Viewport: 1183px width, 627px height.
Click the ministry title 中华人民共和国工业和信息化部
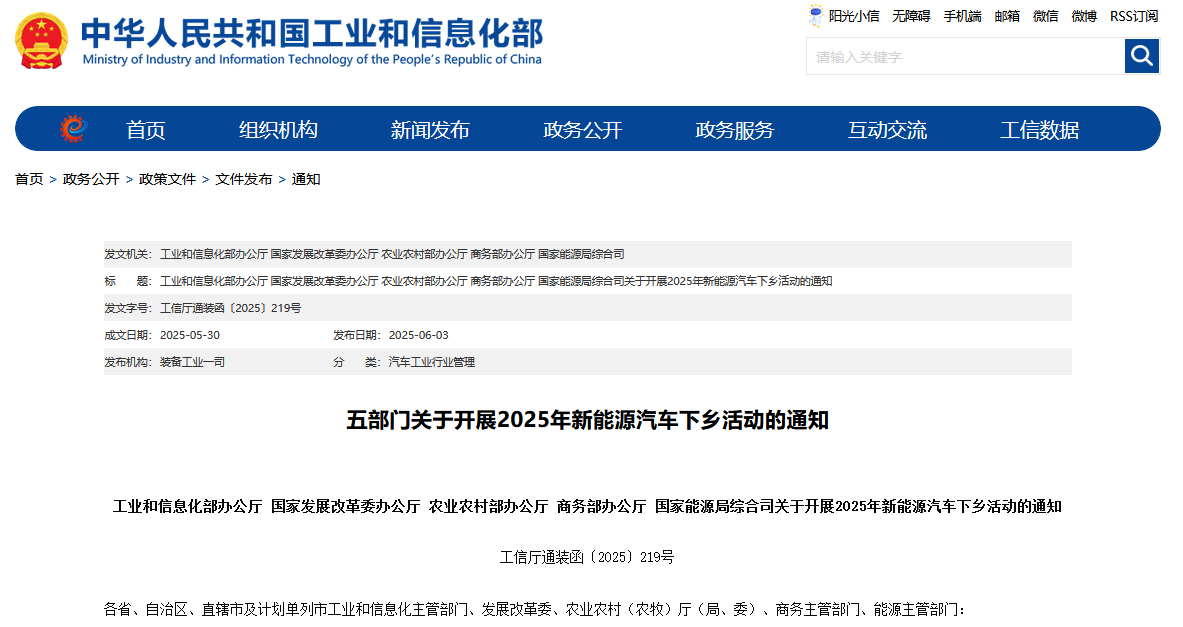pos(312,32)
